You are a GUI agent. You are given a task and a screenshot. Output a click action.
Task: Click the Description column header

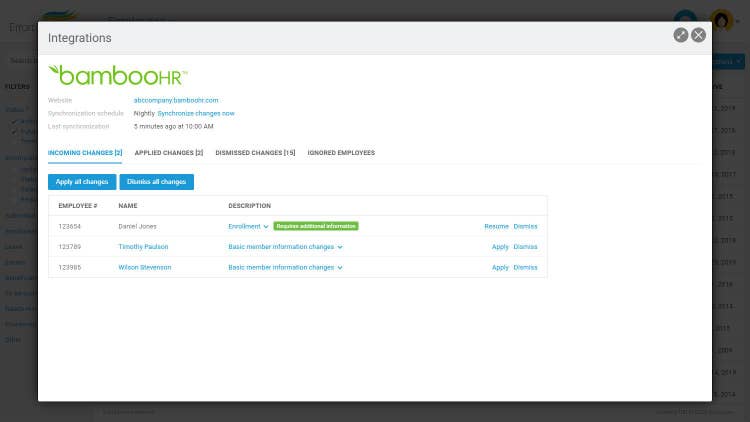[249, 206]
